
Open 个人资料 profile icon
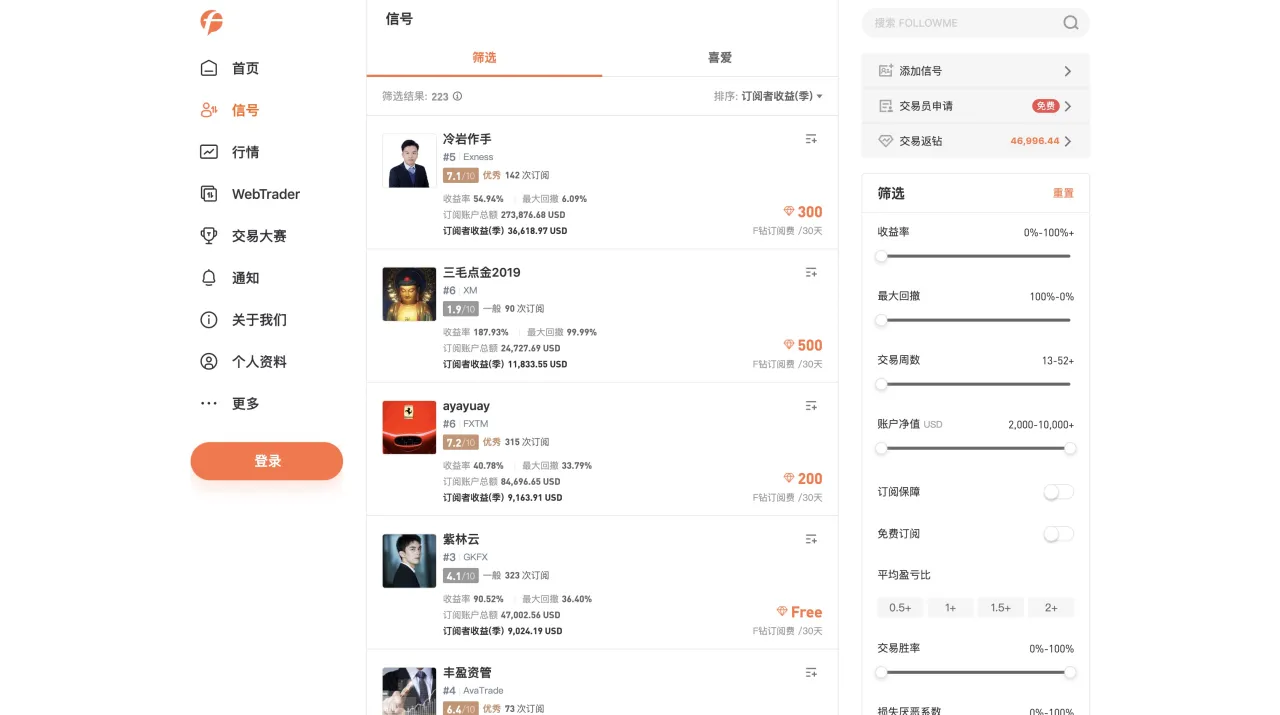tap(209, 362)
